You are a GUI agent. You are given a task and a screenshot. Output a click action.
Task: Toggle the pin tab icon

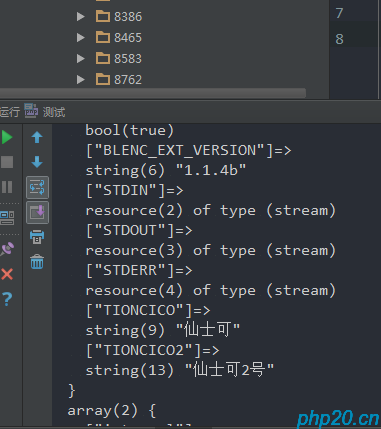[7, 249]
